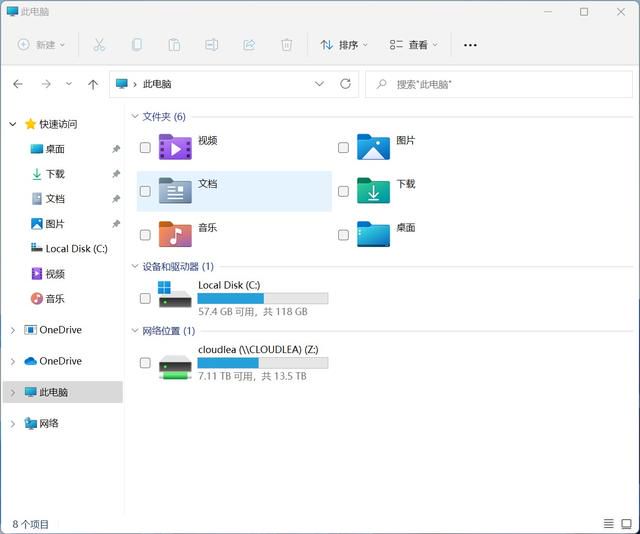The image size is (640, 534).
Task: Select 图片 in quick access sidebar
Action: (x=55, y=224)
